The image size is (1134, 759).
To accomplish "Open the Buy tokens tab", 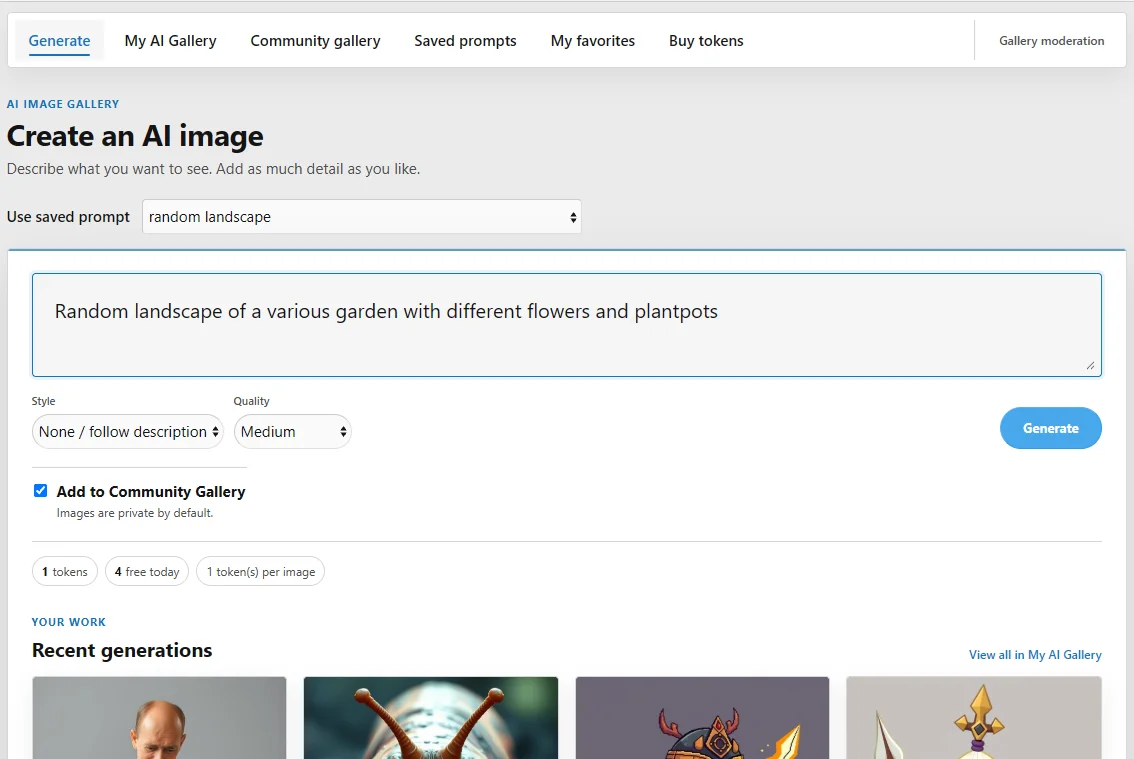I will click(x=706, y=41).
